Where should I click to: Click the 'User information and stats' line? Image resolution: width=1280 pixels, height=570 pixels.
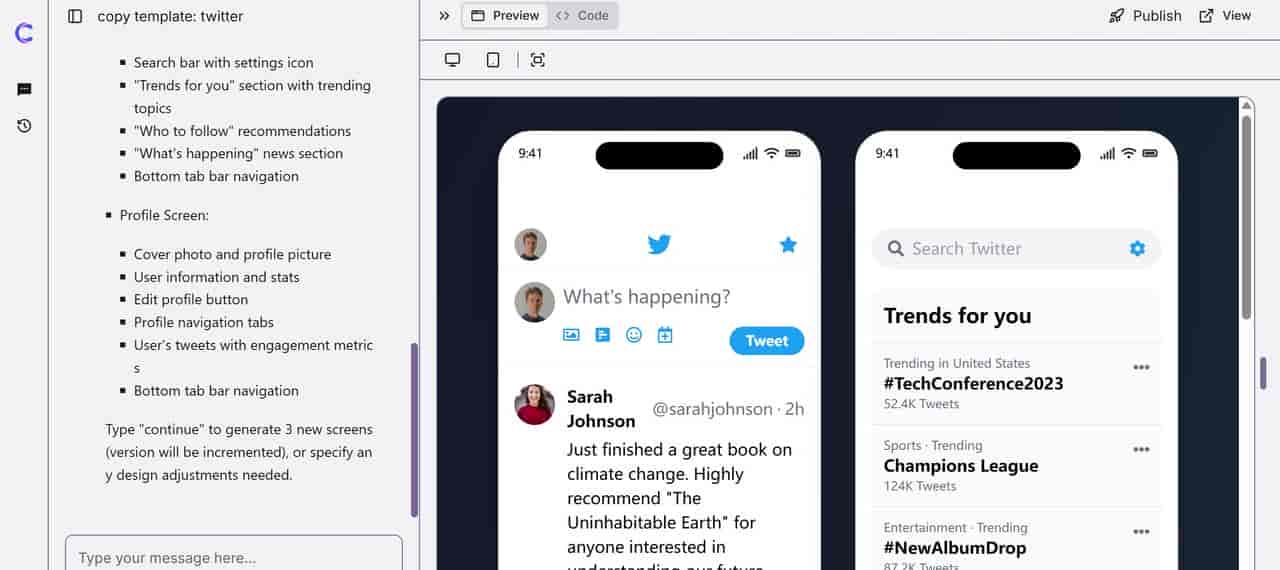(x=217, y=277)
